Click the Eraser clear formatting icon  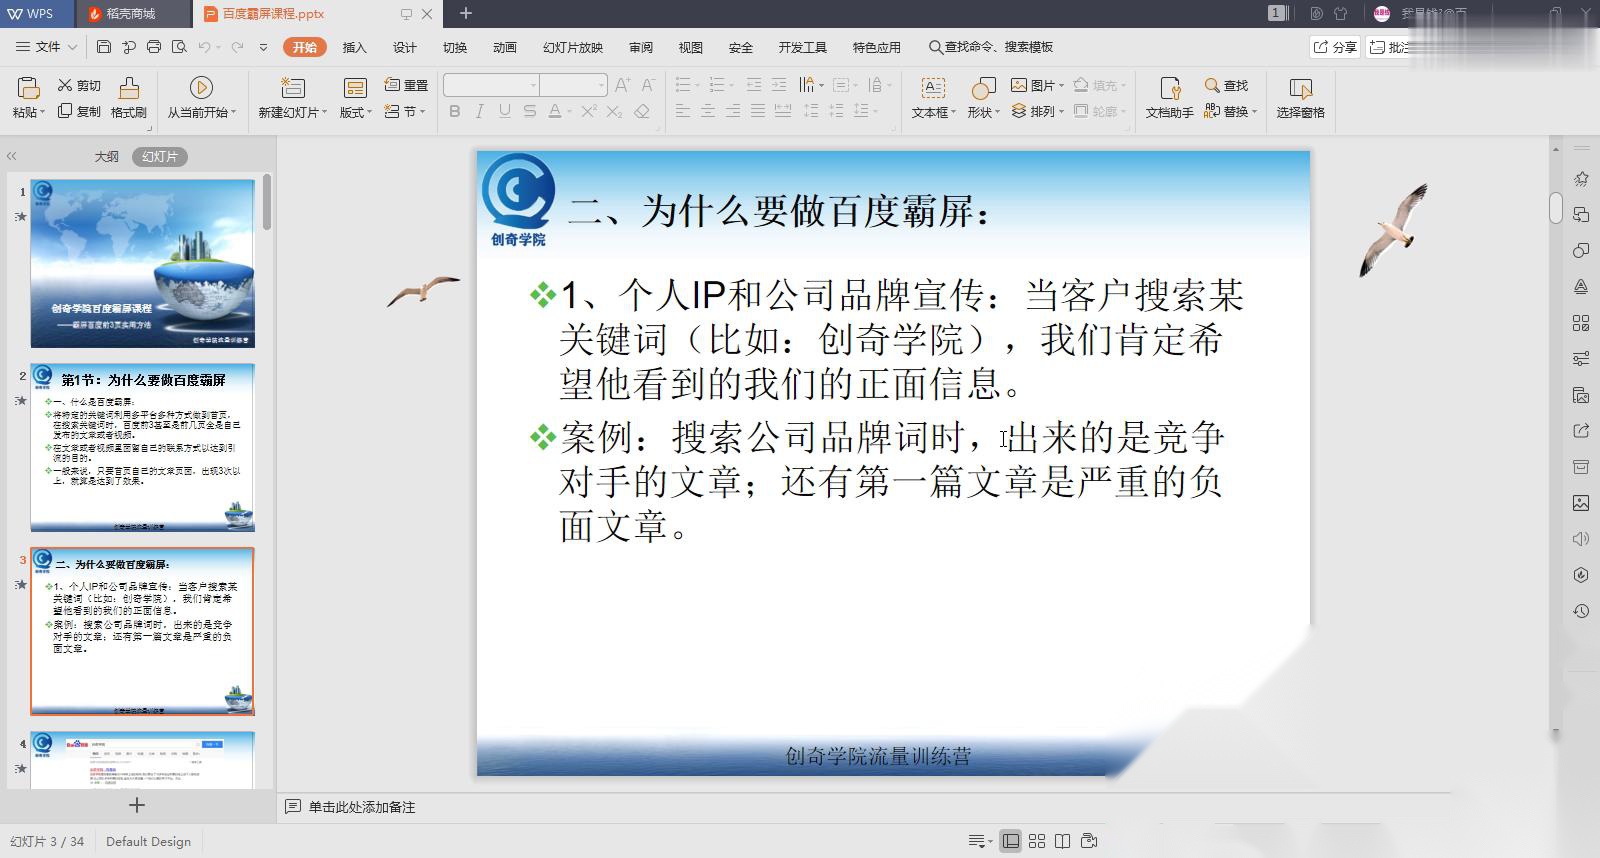point(642,111)
